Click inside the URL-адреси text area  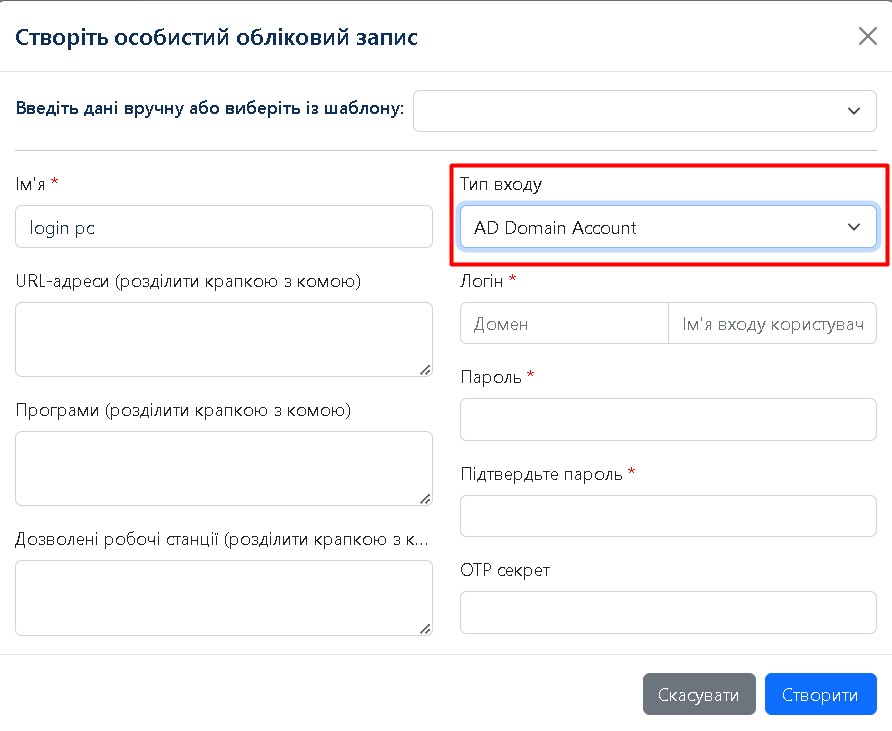click(x=224, y=339)
